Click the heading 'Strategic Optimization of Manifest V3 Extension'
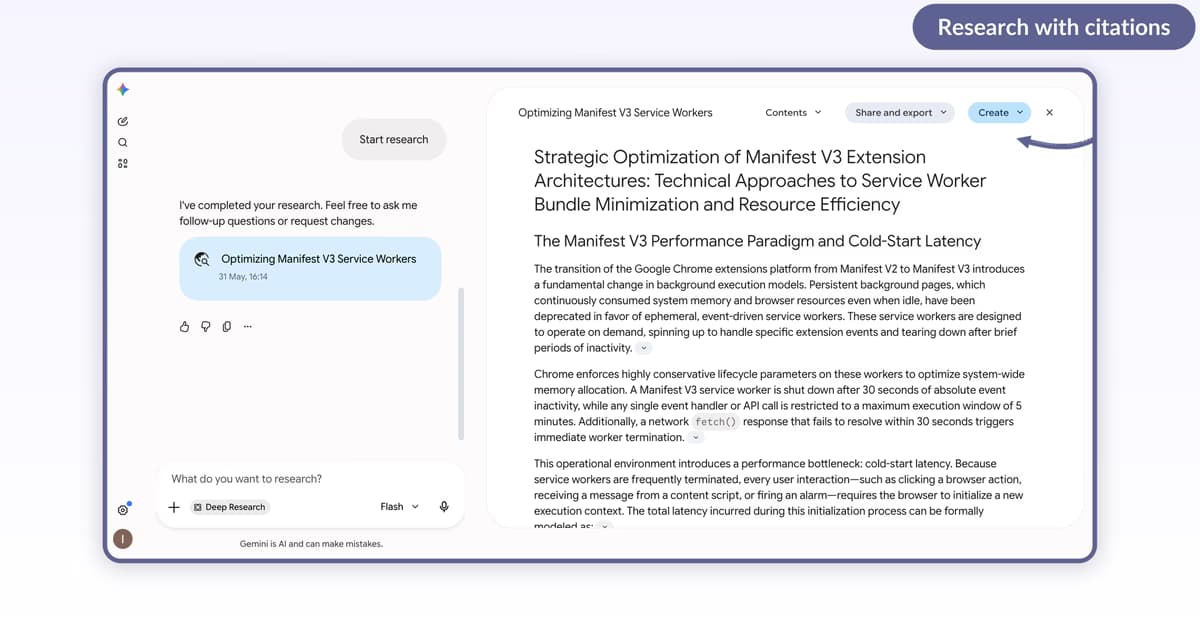Screen dimensions: 1200x630 730,157
